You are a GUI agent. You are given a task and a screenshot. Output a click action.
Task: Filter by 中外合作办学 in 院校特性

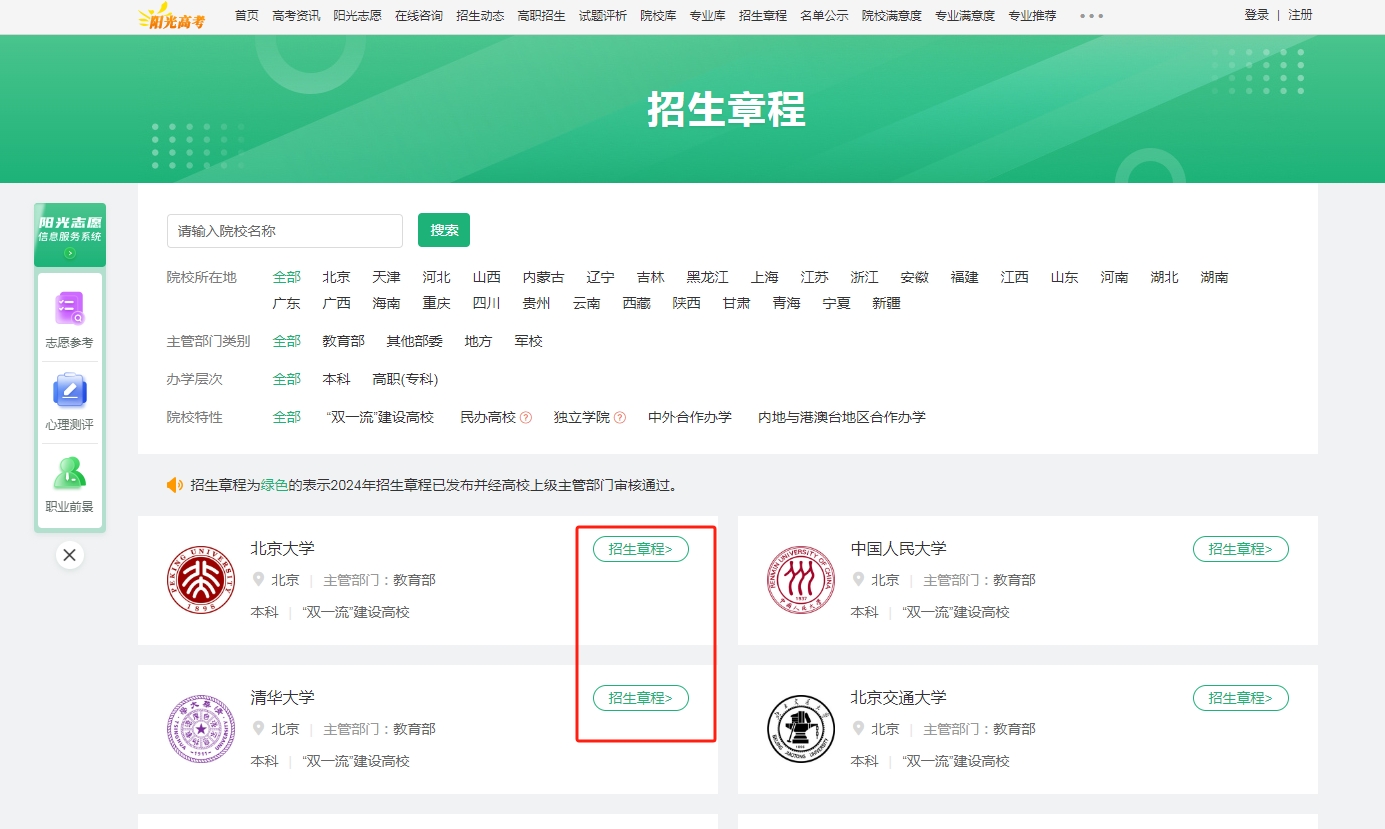pyautogui.click(x=690, y=417)
